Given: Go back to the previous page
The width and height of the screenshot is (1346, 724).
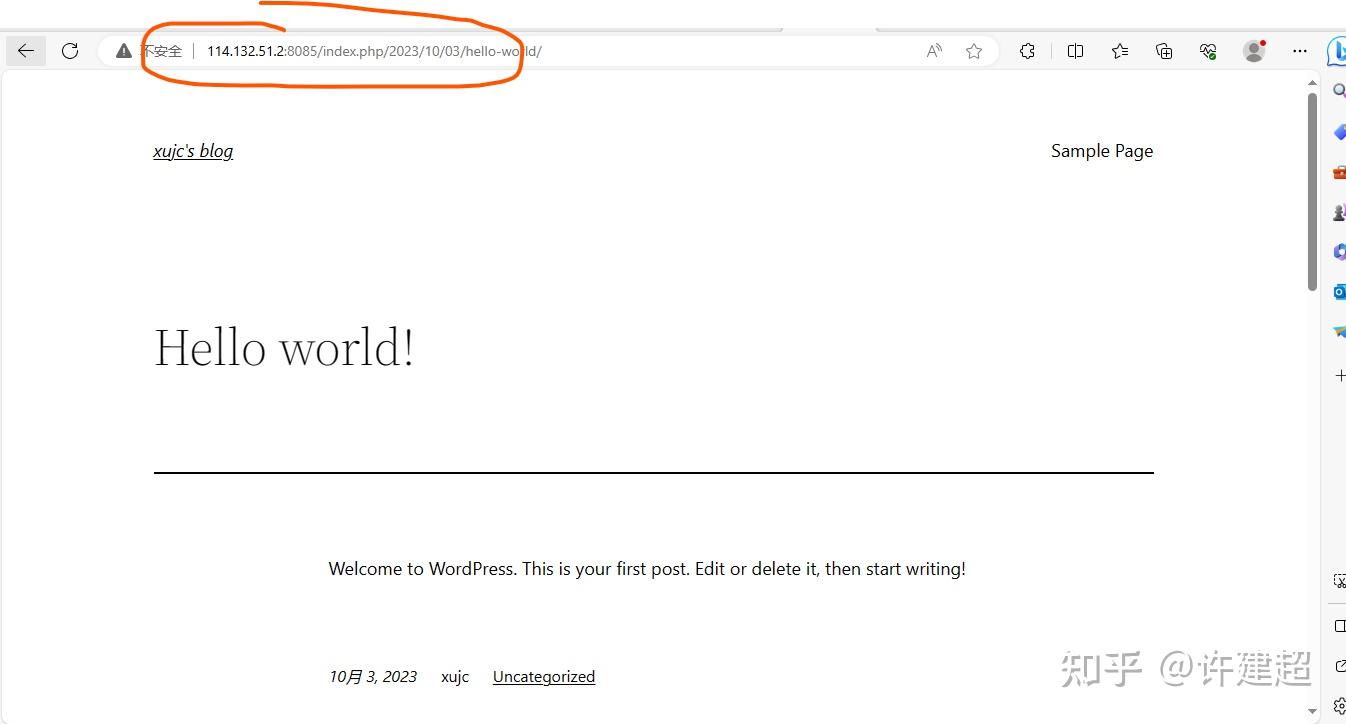Looking at the screenshot, I should pos(26,51).
